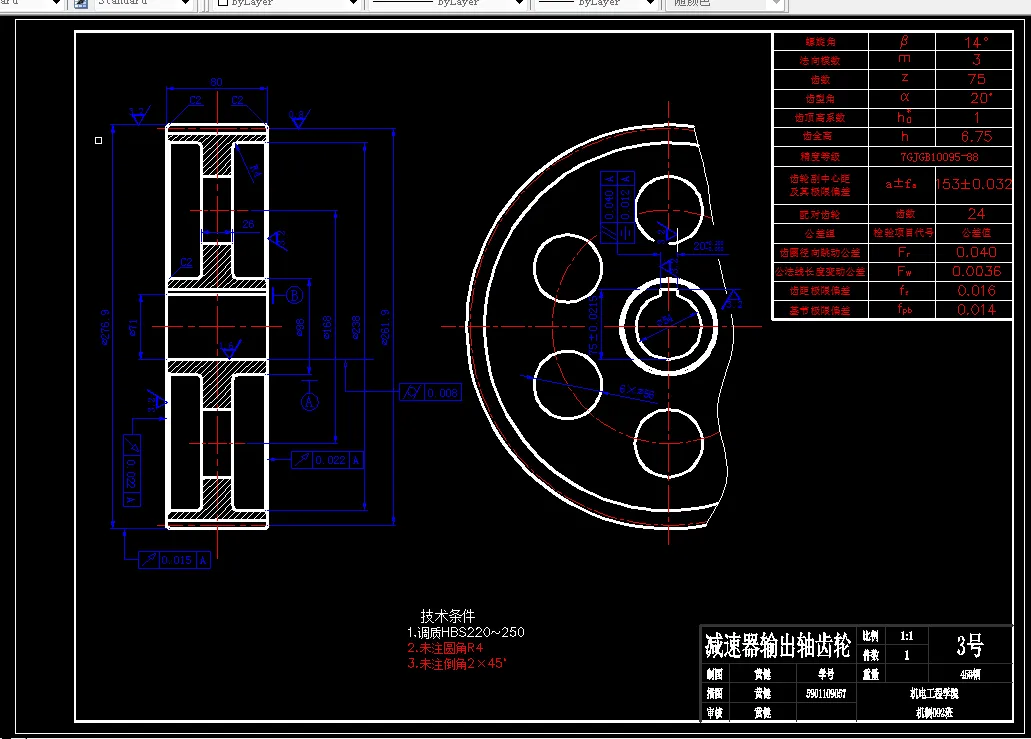Select the ø261.9 dimension text

click(x=385, y=327)
